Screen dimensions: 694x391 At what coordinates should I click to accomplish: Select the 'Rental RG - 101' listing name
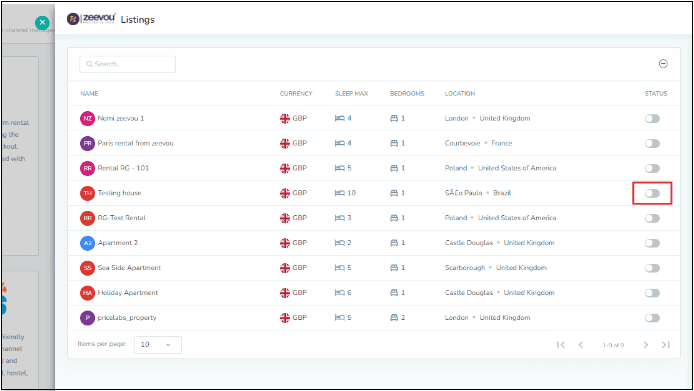[x=123, y=168]
